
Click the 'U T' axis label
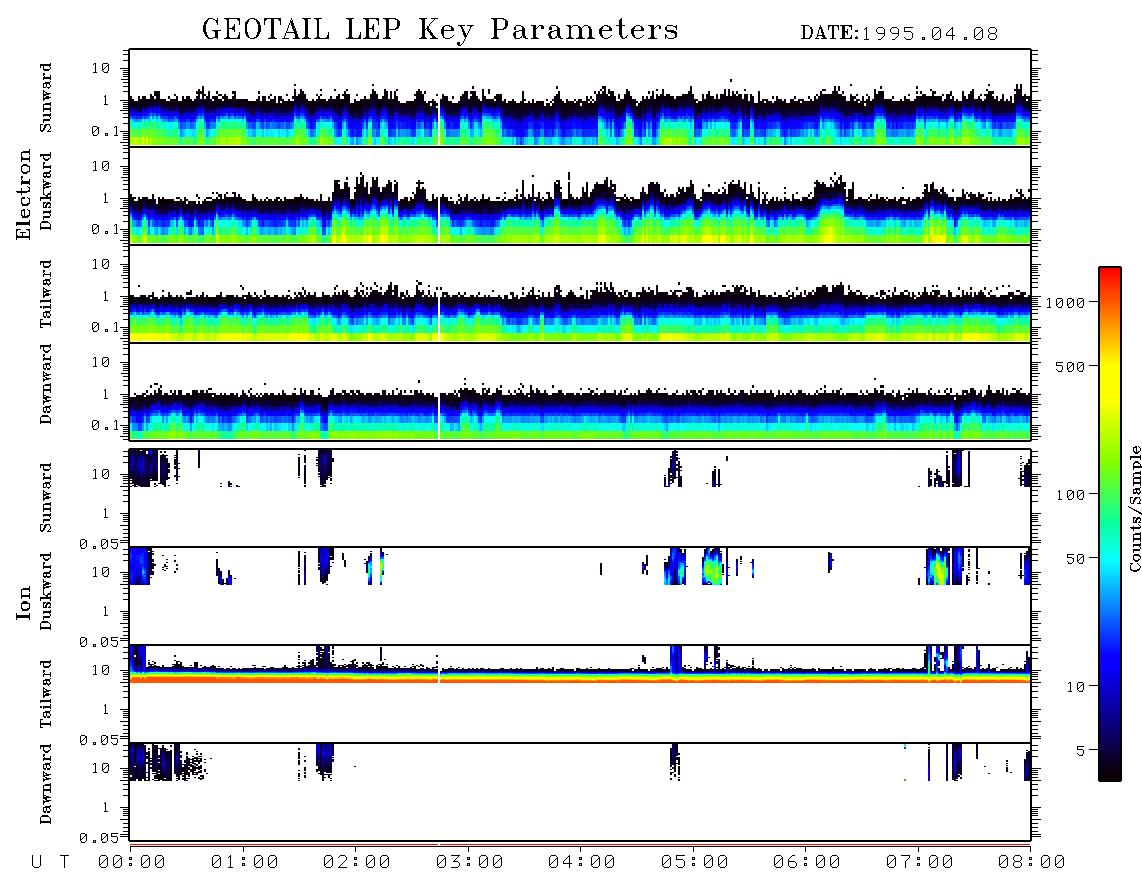50,863
